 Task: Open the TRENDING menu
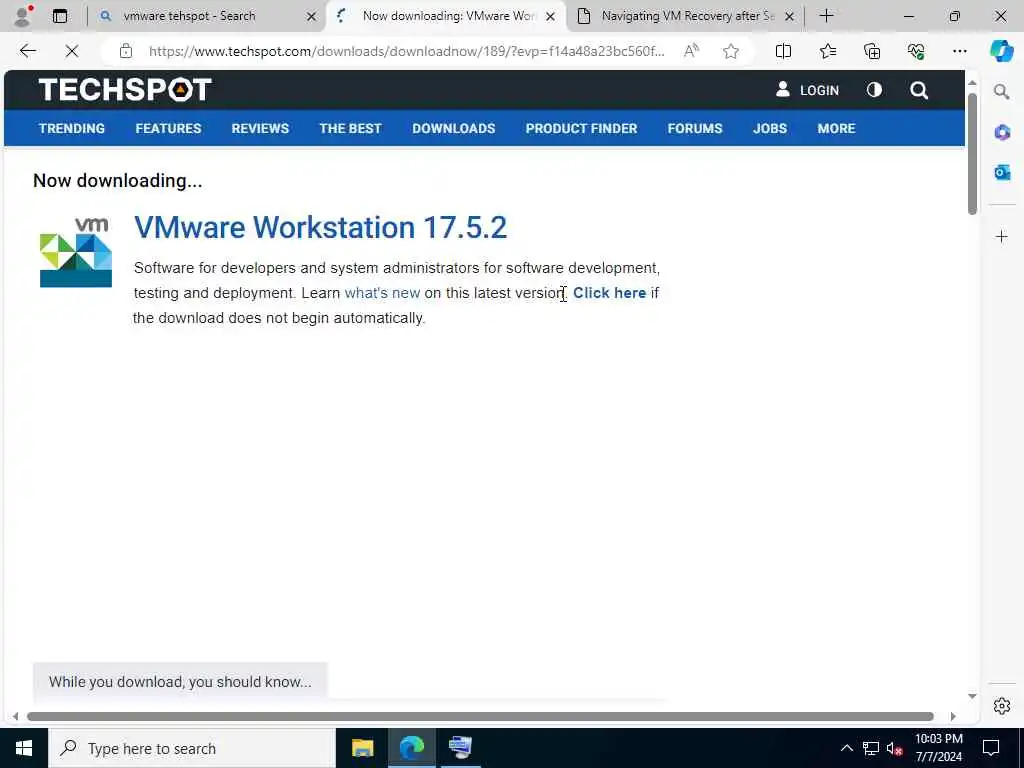click(72, 128)
